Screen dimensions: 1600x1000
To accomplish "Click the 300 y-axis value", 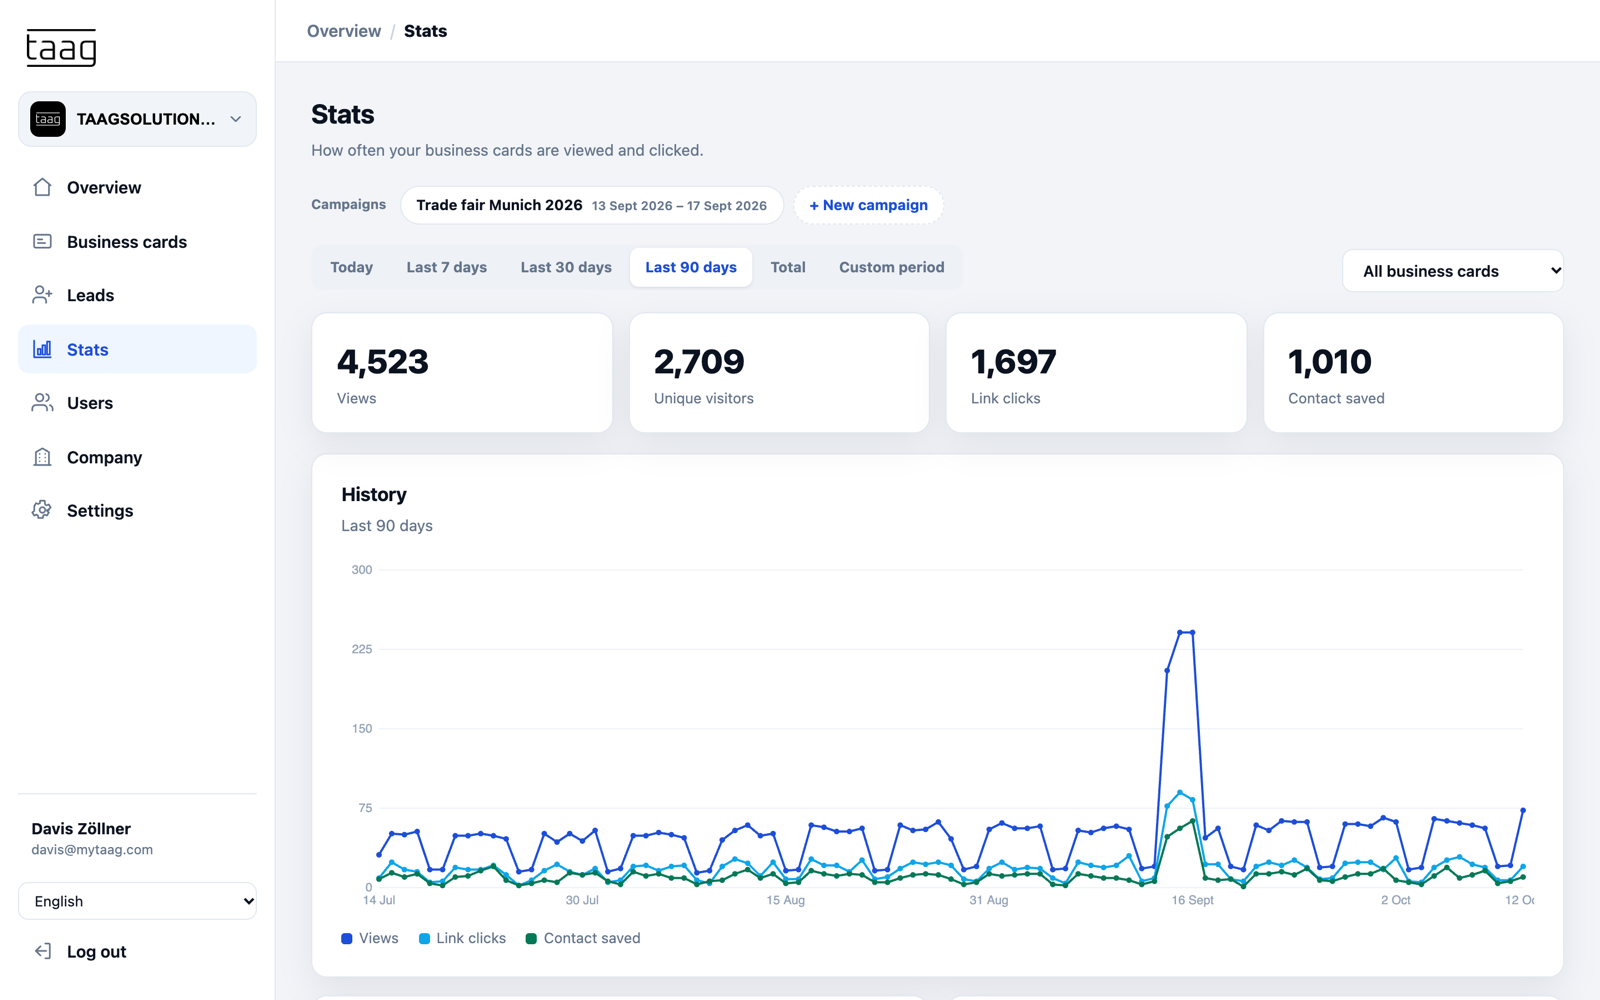I will click(x=362, y=570).
